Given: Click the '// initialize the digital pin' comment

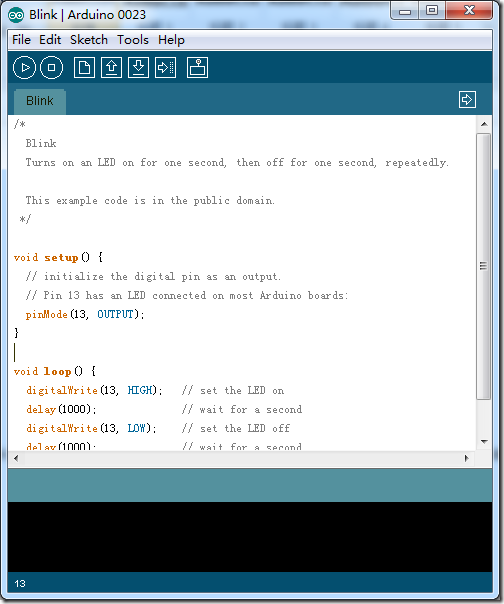Looking at the screenshot, I should [x=153, y=276].
